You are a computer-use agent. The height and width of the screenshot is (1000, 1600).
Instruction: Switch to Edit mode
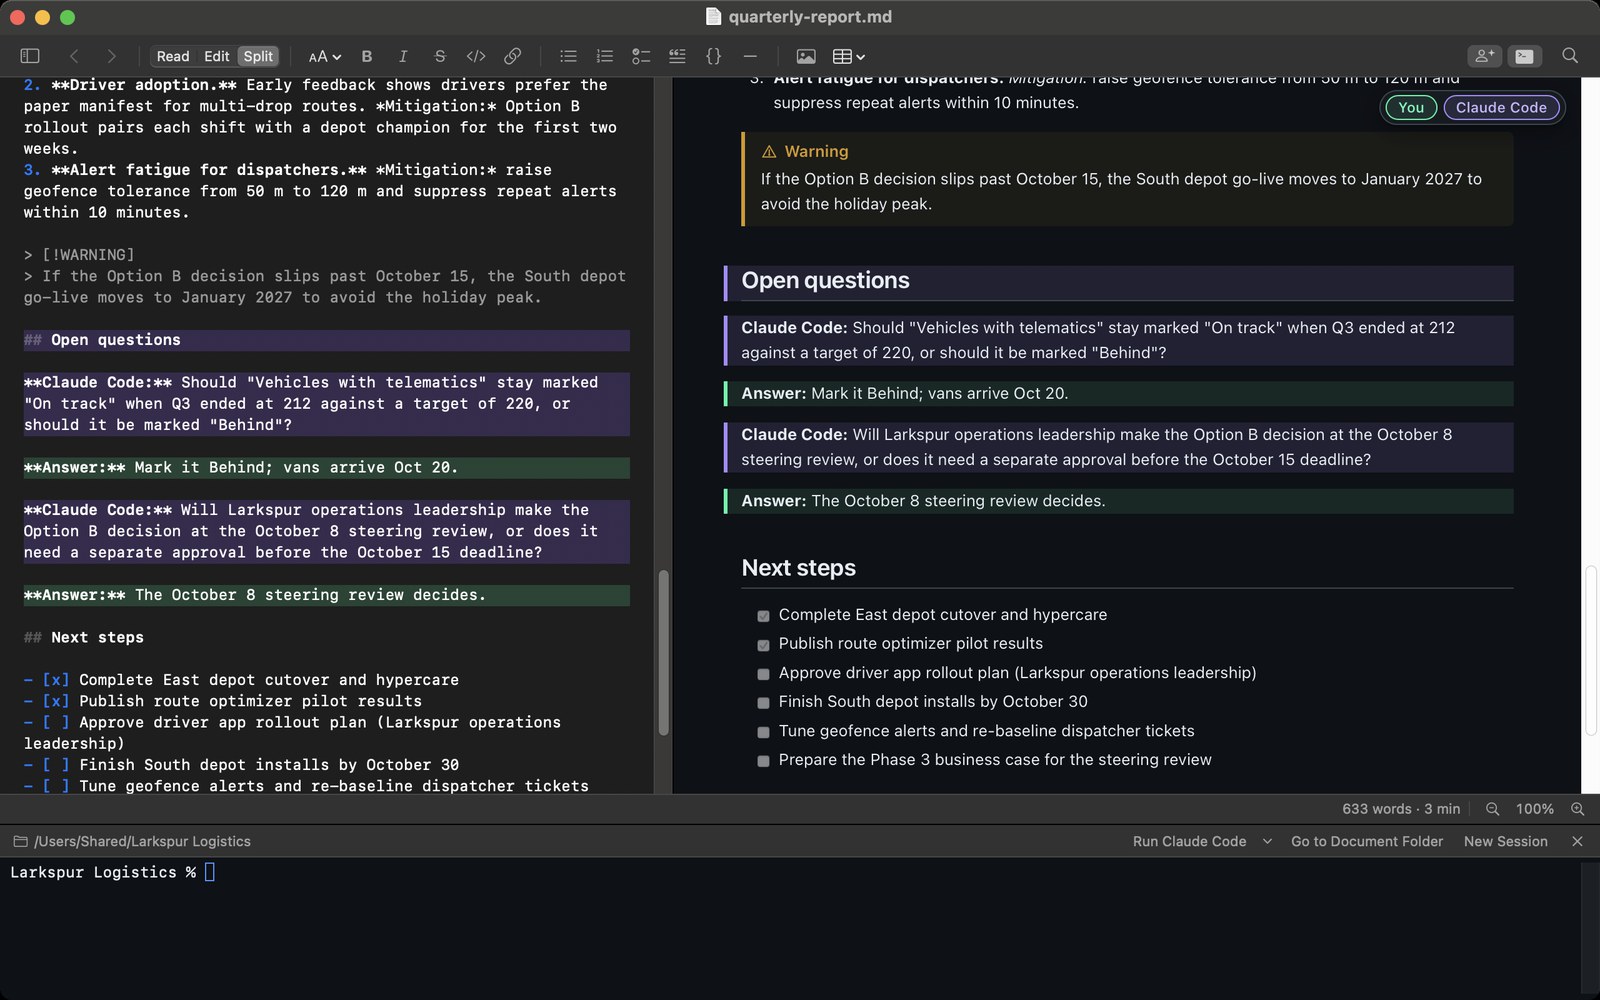[x=216, y=56]
